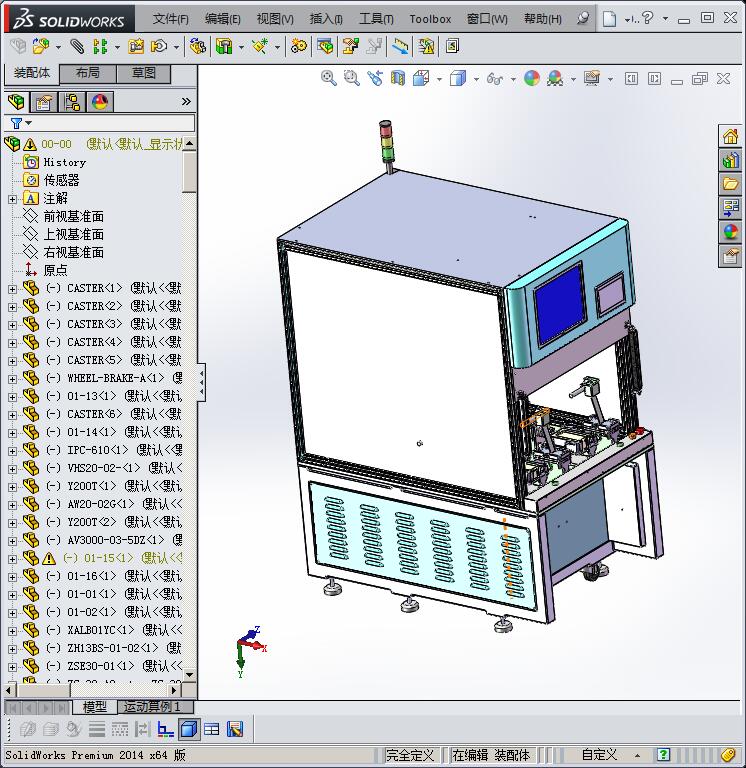Click the quick help question mark in status bar
Screen dimensions: 746x768
pos(664,755)
